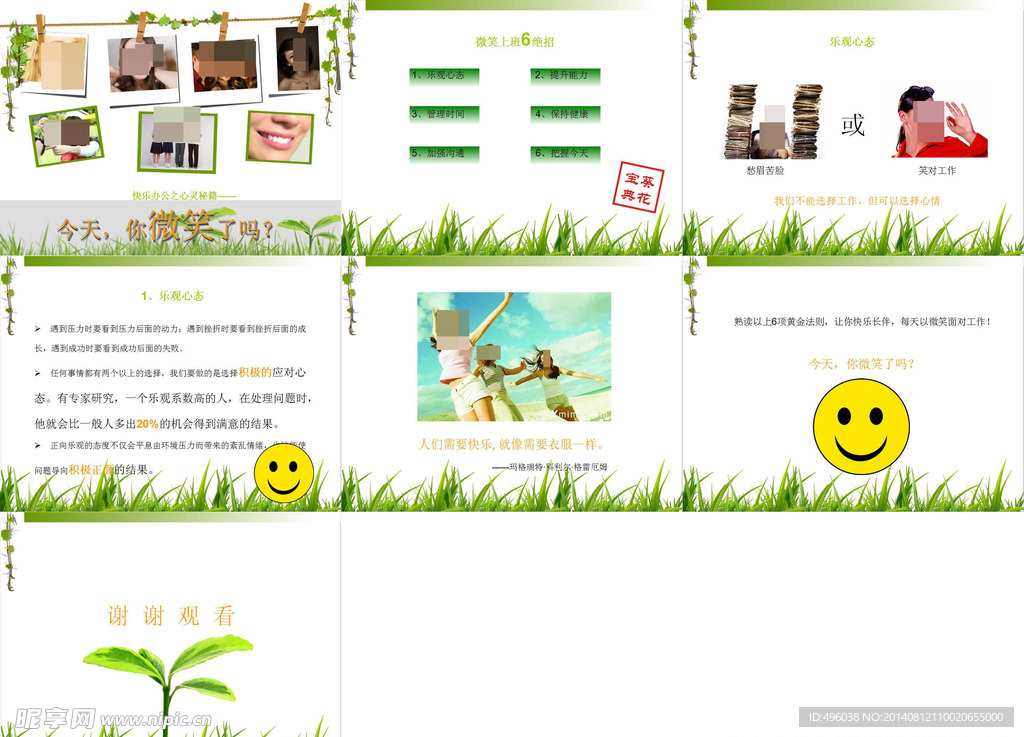Select the 谢谢观看 heading text
The image size is (1024, 737).
[x=172, y=616]
